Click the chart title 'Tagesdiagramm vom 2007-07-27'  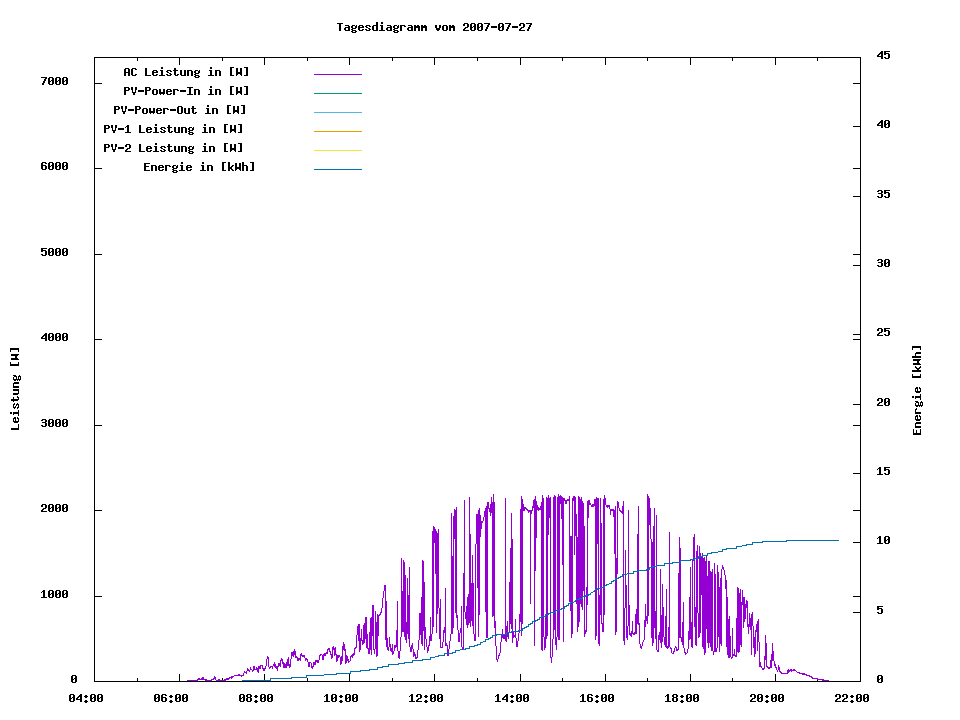(434, 27)
